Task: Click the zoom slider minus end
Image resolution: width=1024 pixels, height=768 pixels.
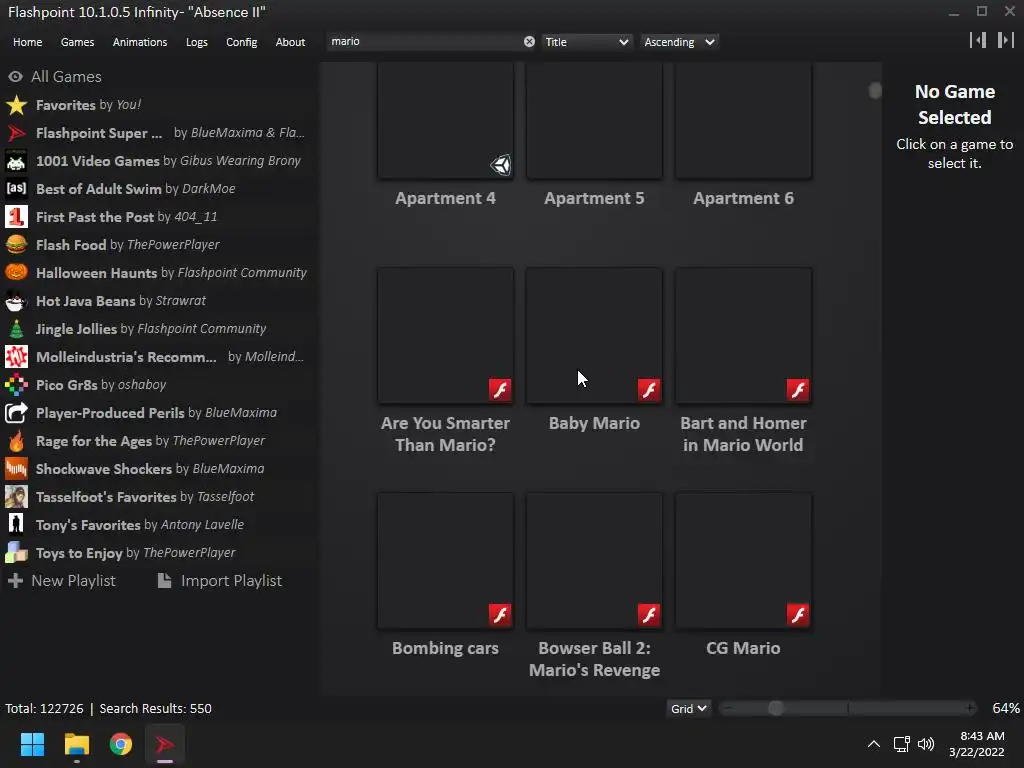Action: [728, 709]
